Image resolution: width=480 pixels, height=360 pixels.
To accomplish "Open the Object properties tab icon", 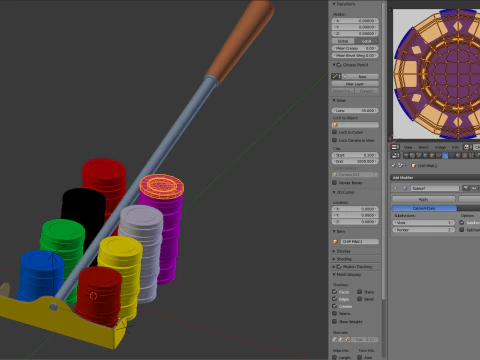I will (432, 156).
